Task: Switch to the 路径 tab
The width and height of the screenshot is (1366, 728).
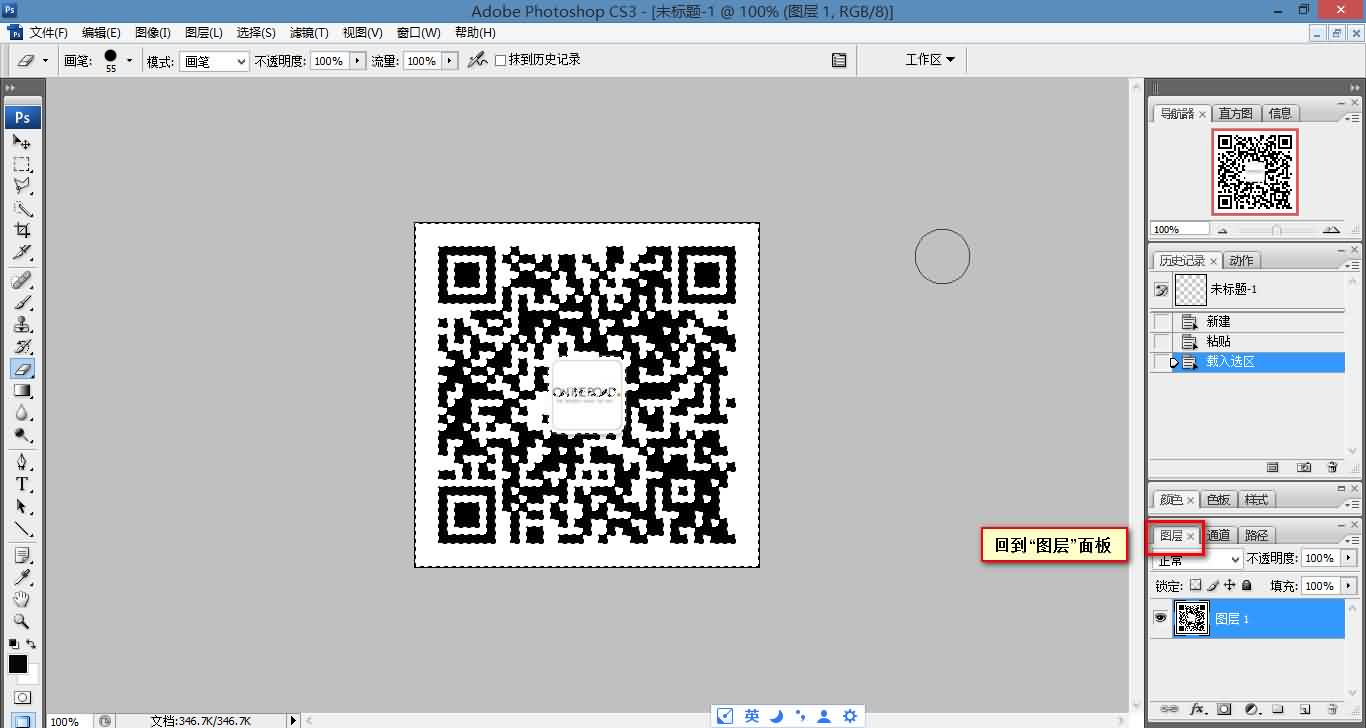Action: pos(1256,535)
